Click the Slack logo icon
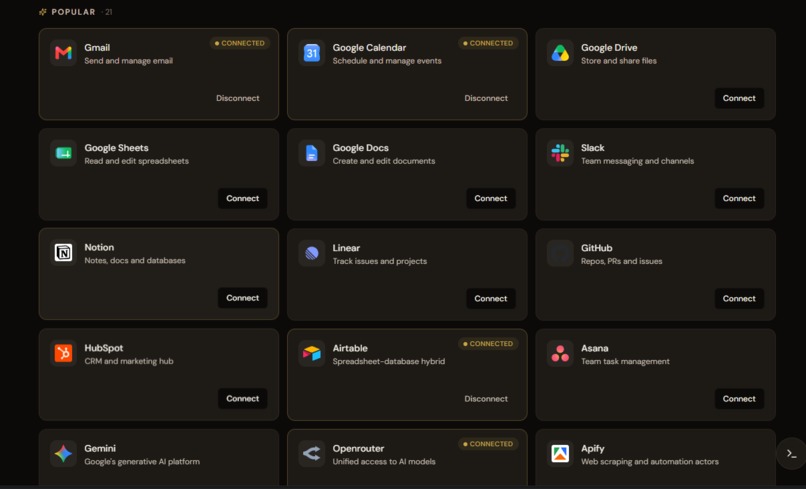806x489 pixels. click(560, 153)
